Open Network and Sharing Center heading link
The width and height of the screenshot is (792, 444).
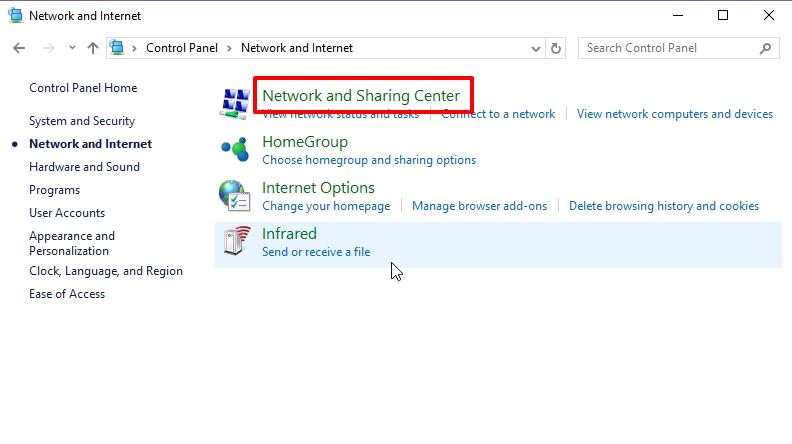(361, 96)
